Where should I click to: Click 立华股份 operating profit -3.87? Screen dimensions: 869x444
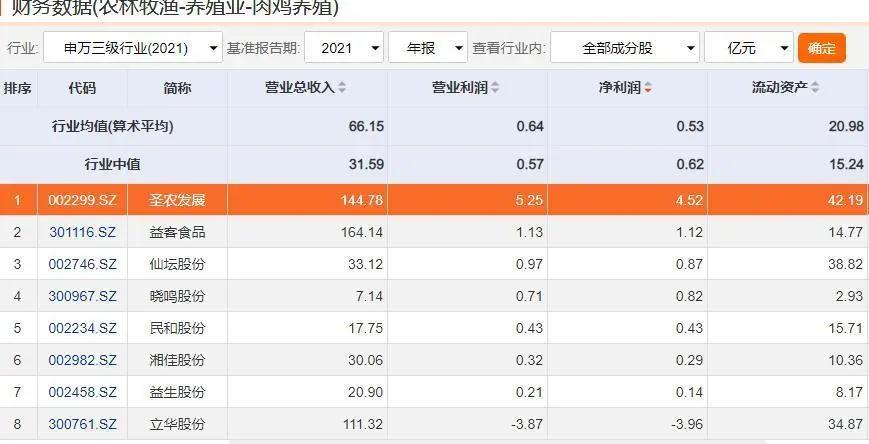[525, 425]
